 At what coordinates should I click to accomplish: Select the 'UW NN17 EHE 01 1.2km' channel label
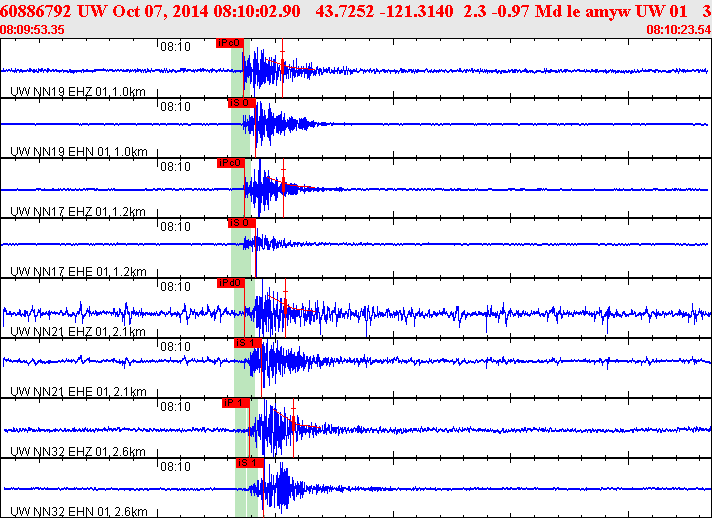pyautogui.click(x=79, y=271)
